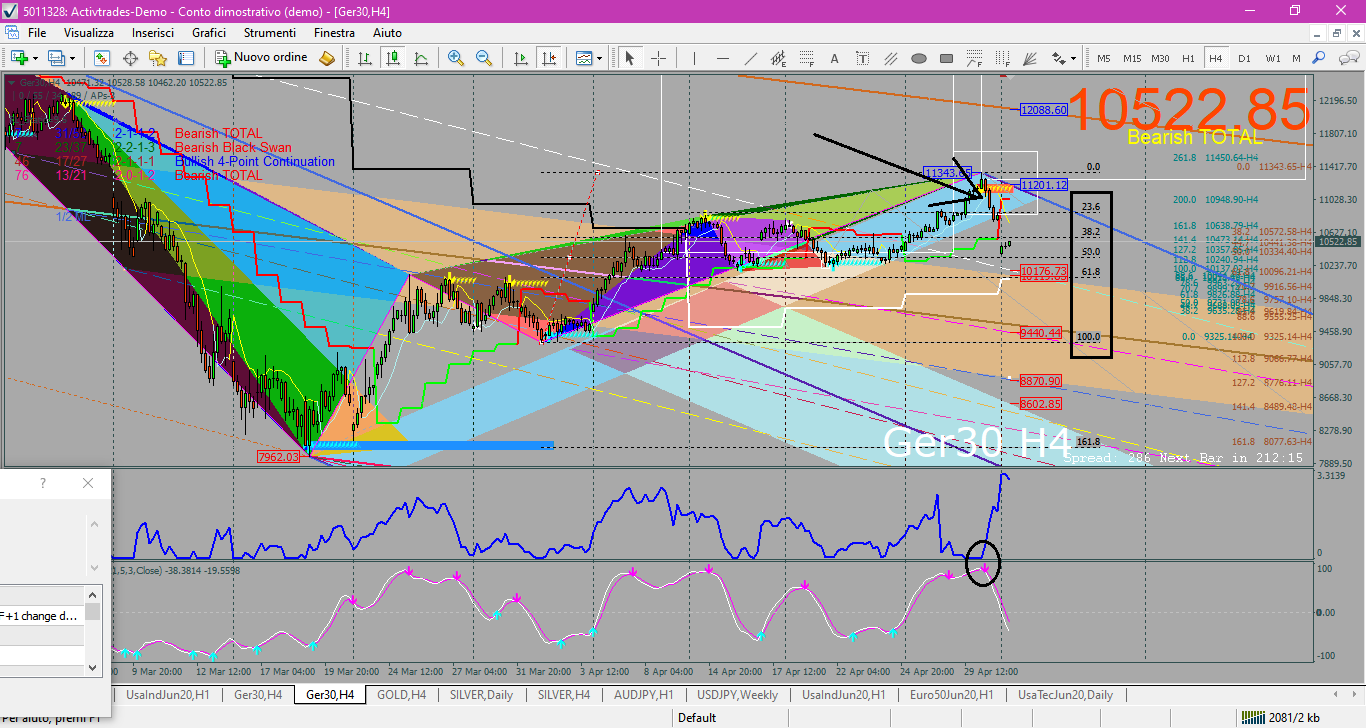Switch to line chart icon
This screenshot has height=728, width=1366.
[421, 58]
